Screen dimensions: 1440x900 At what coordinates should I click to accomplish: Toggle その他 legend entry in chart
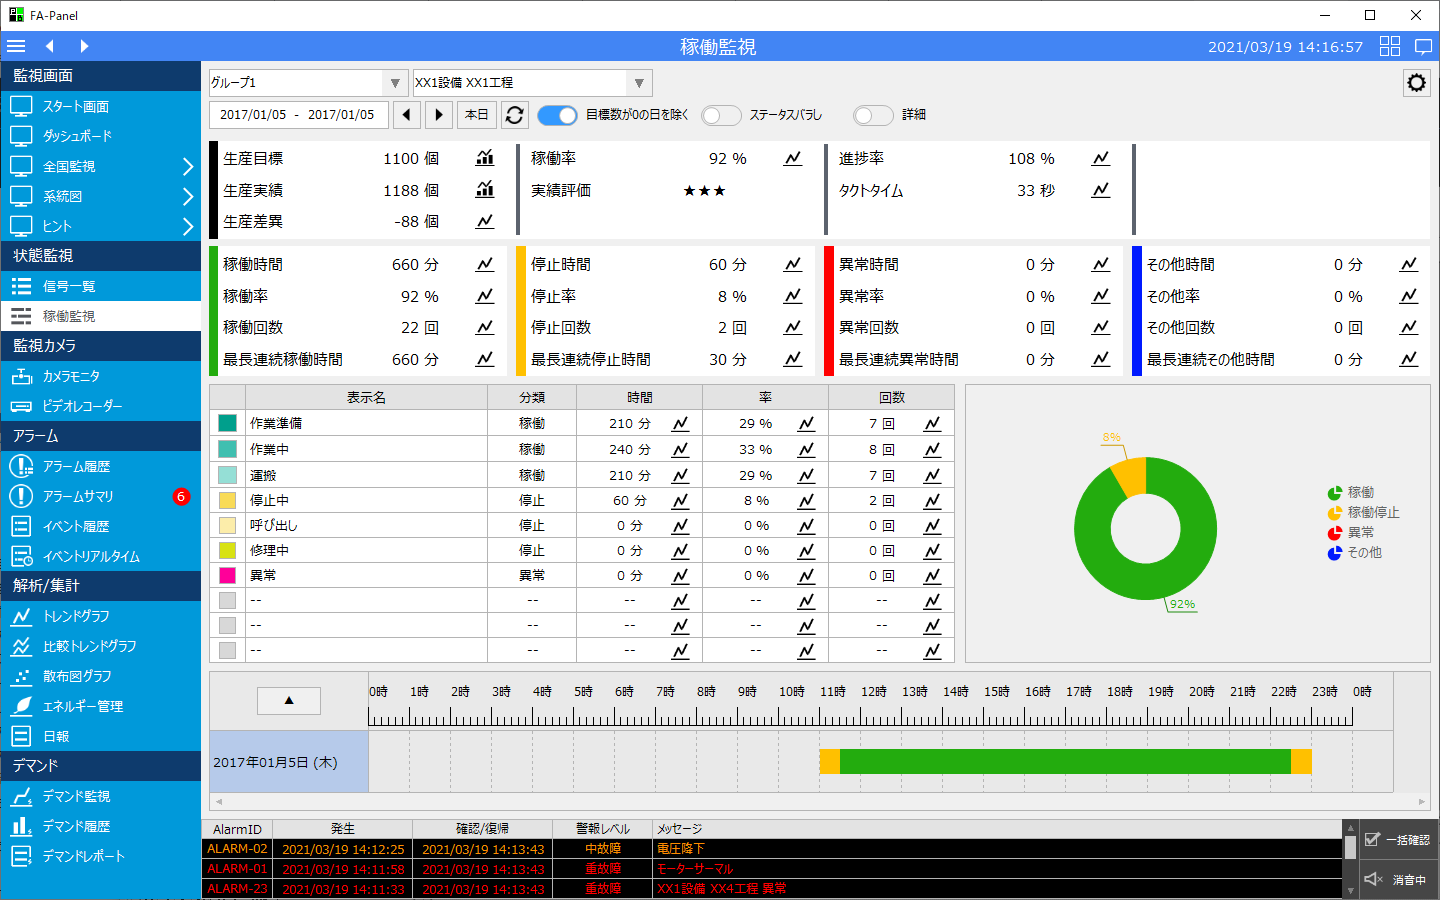tap(1355, 552)
